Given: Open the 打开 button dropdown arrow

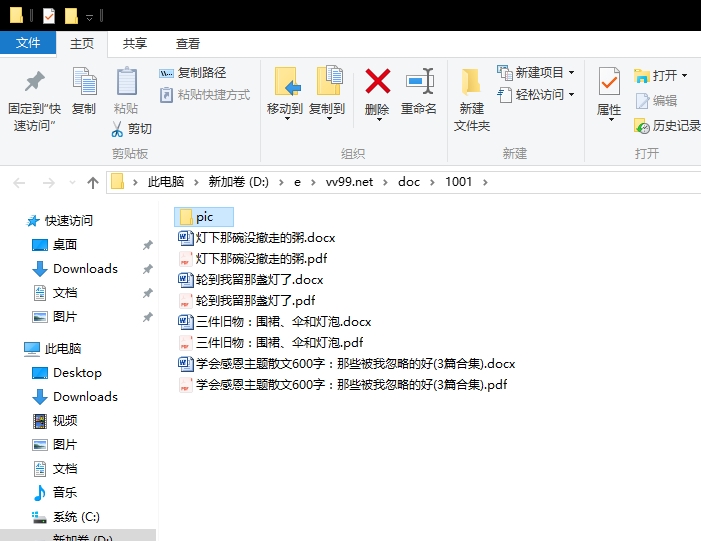Looking at the screenshot, I should pyautogui.click(x=684, y=76).
